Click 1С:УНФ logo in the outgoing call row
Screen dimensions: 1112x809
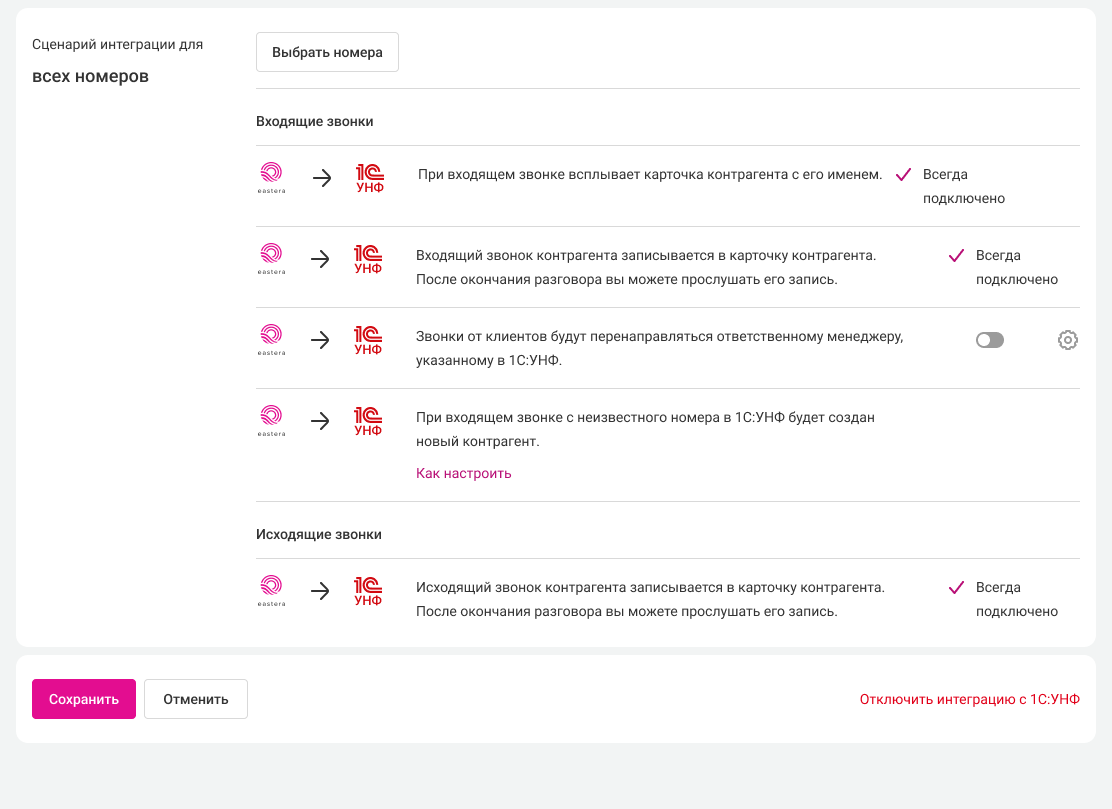[368, 591]
